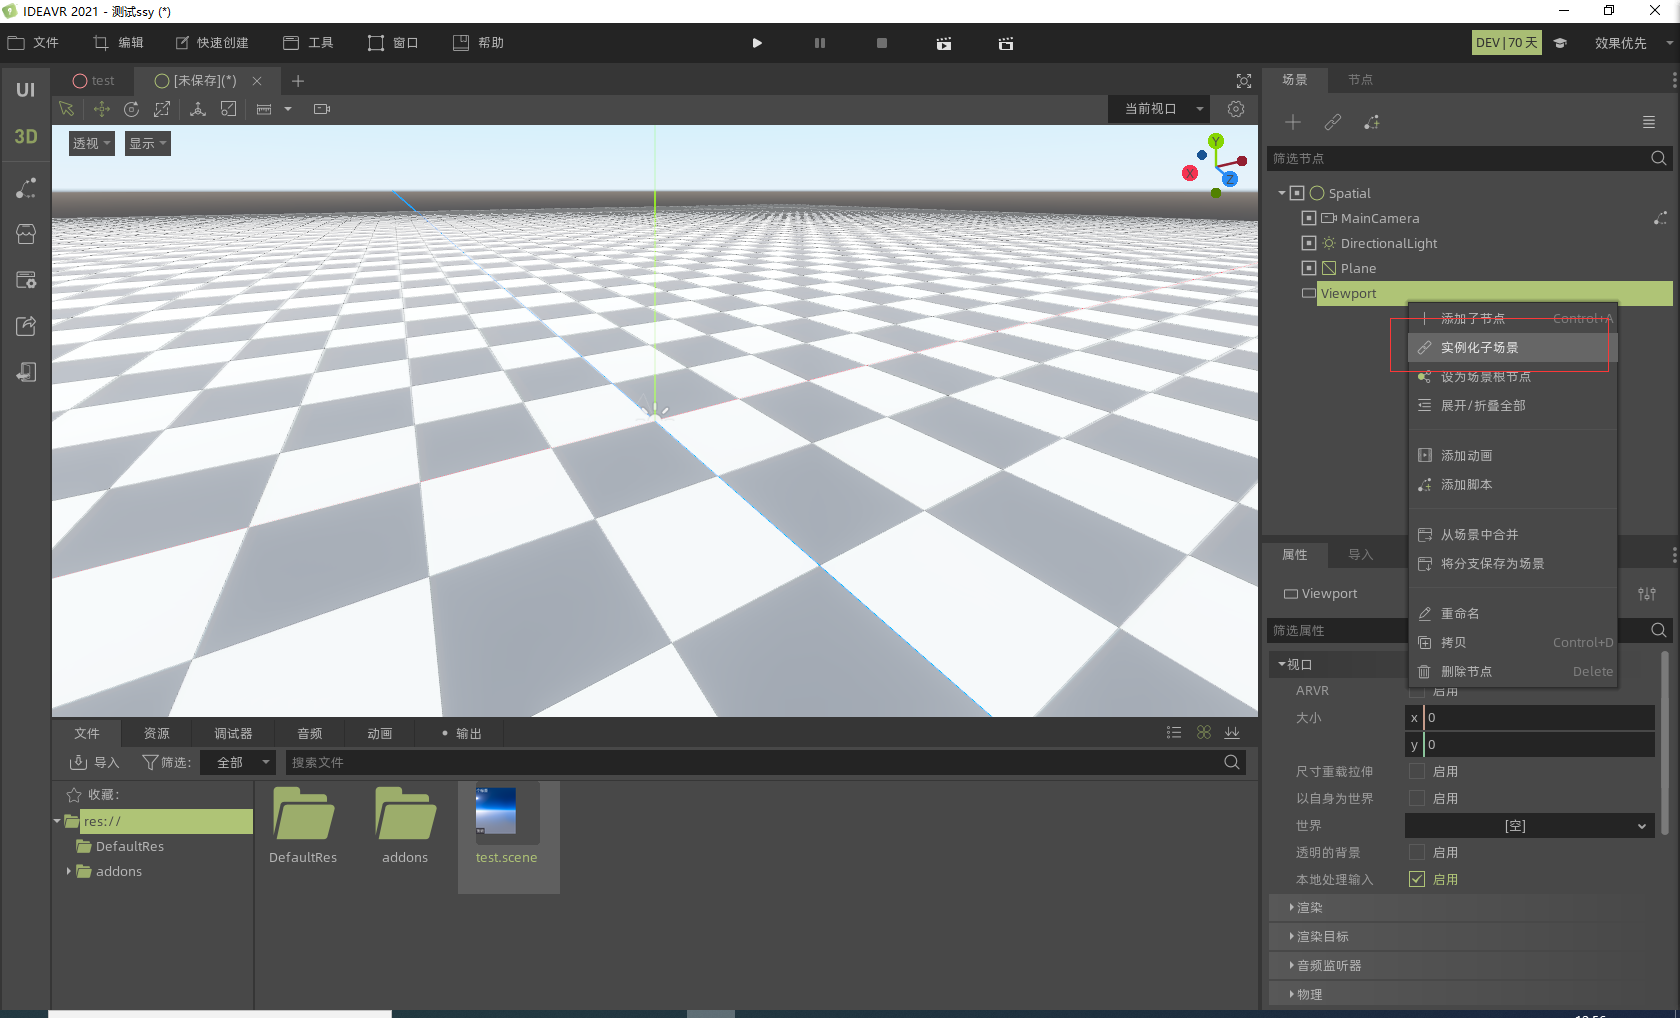Enable own world checkbox

1417,798
